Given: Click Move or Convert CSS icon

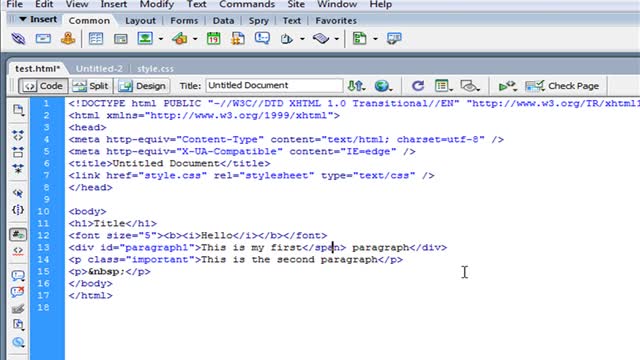Looking at the screenshot, I should (18, 342).
